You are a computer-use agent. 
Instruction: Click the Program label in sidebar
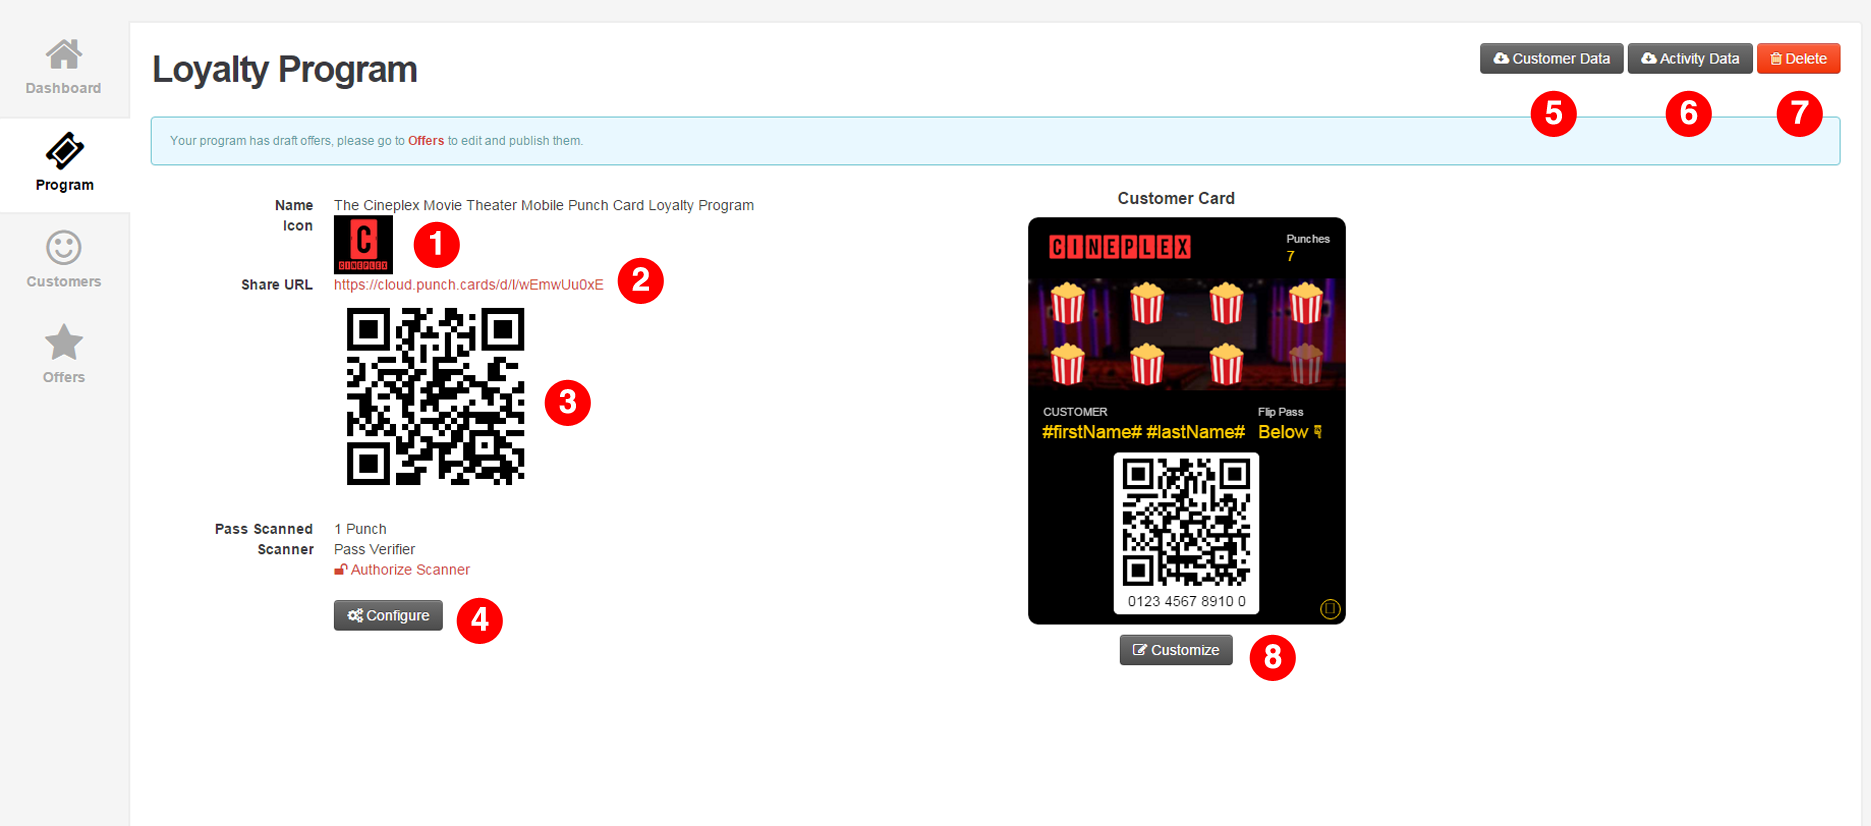(x=65, y=185)
